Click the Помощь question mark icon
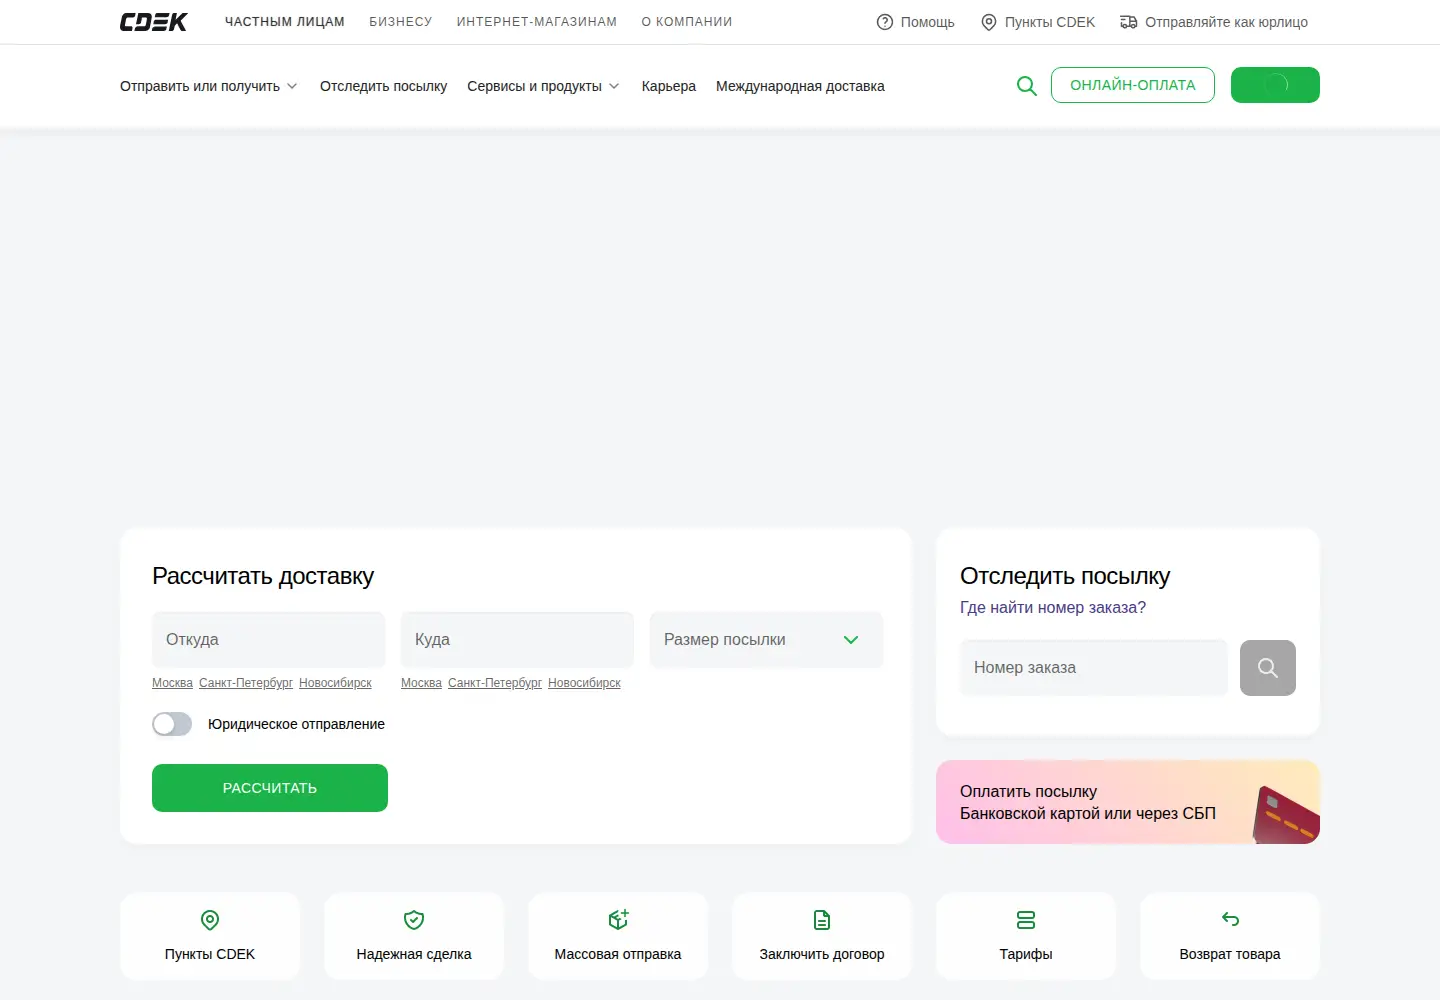The height and width of the screenshot is (1000, 1440). [x=885, y=22]
